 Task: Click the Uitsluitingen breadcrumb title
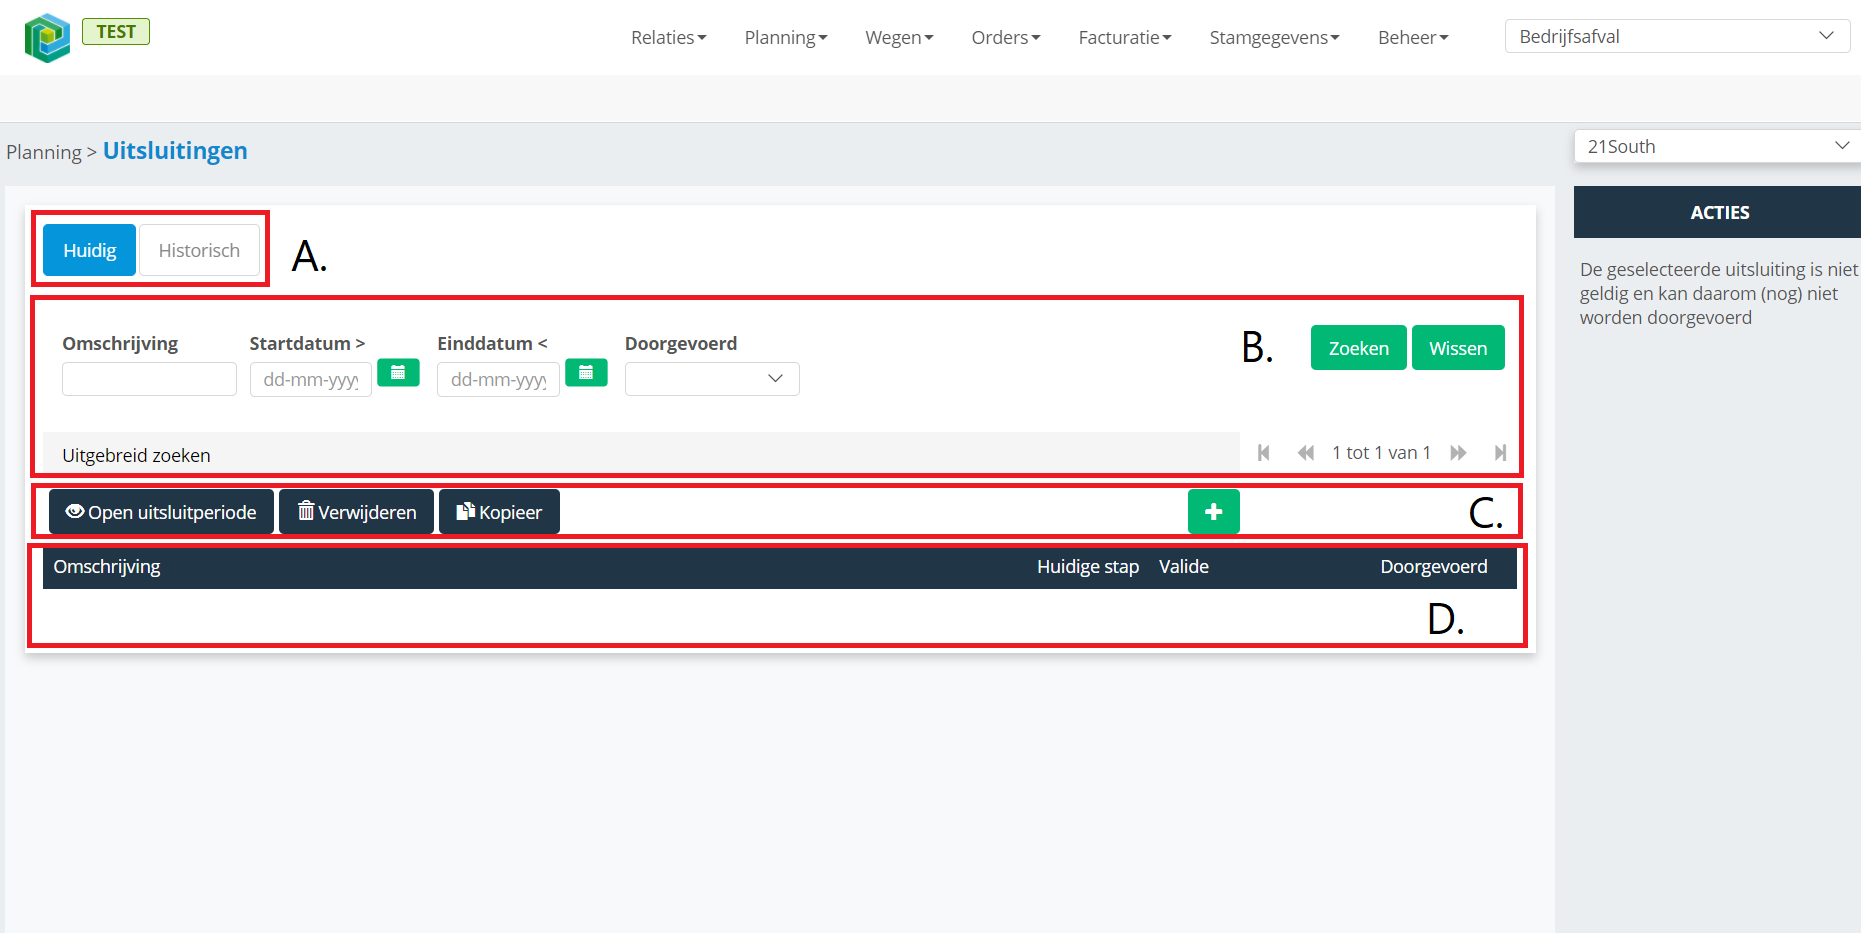175,150
